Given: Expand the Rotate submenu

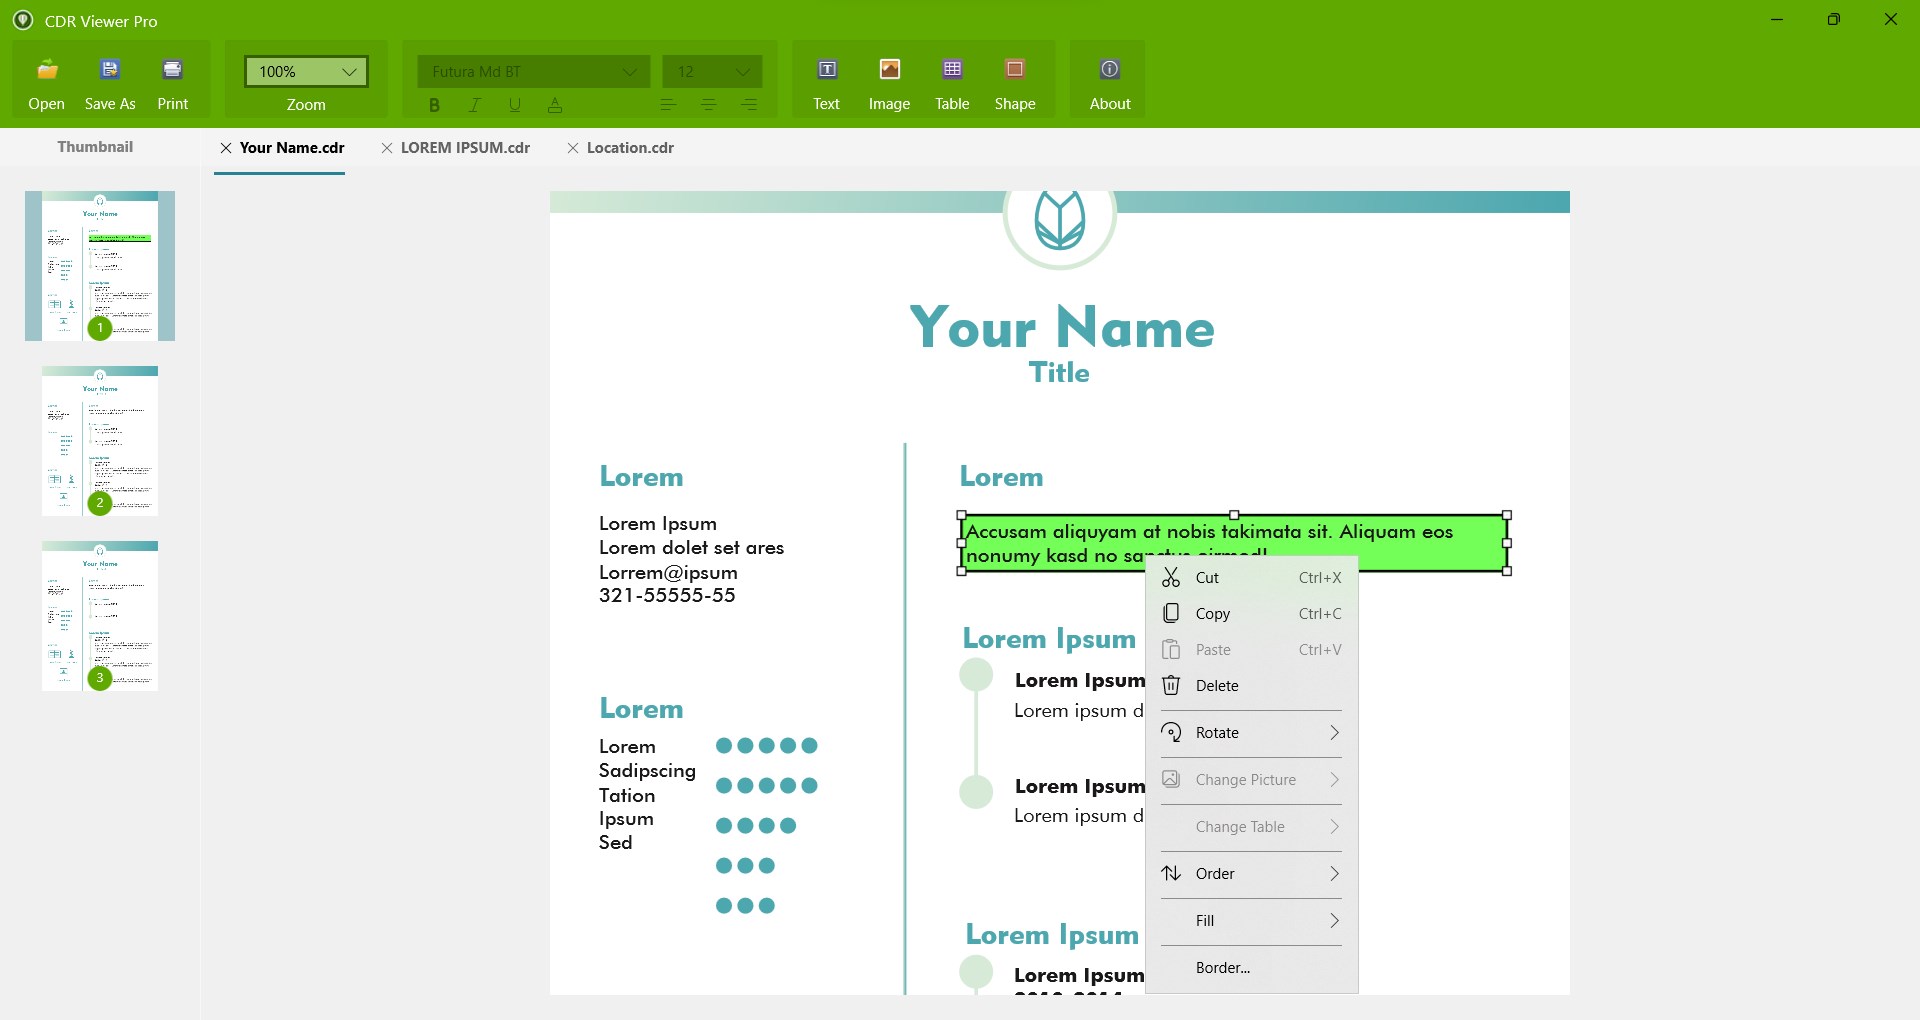Looking at the screenshot, I should tap(1250, 732).
